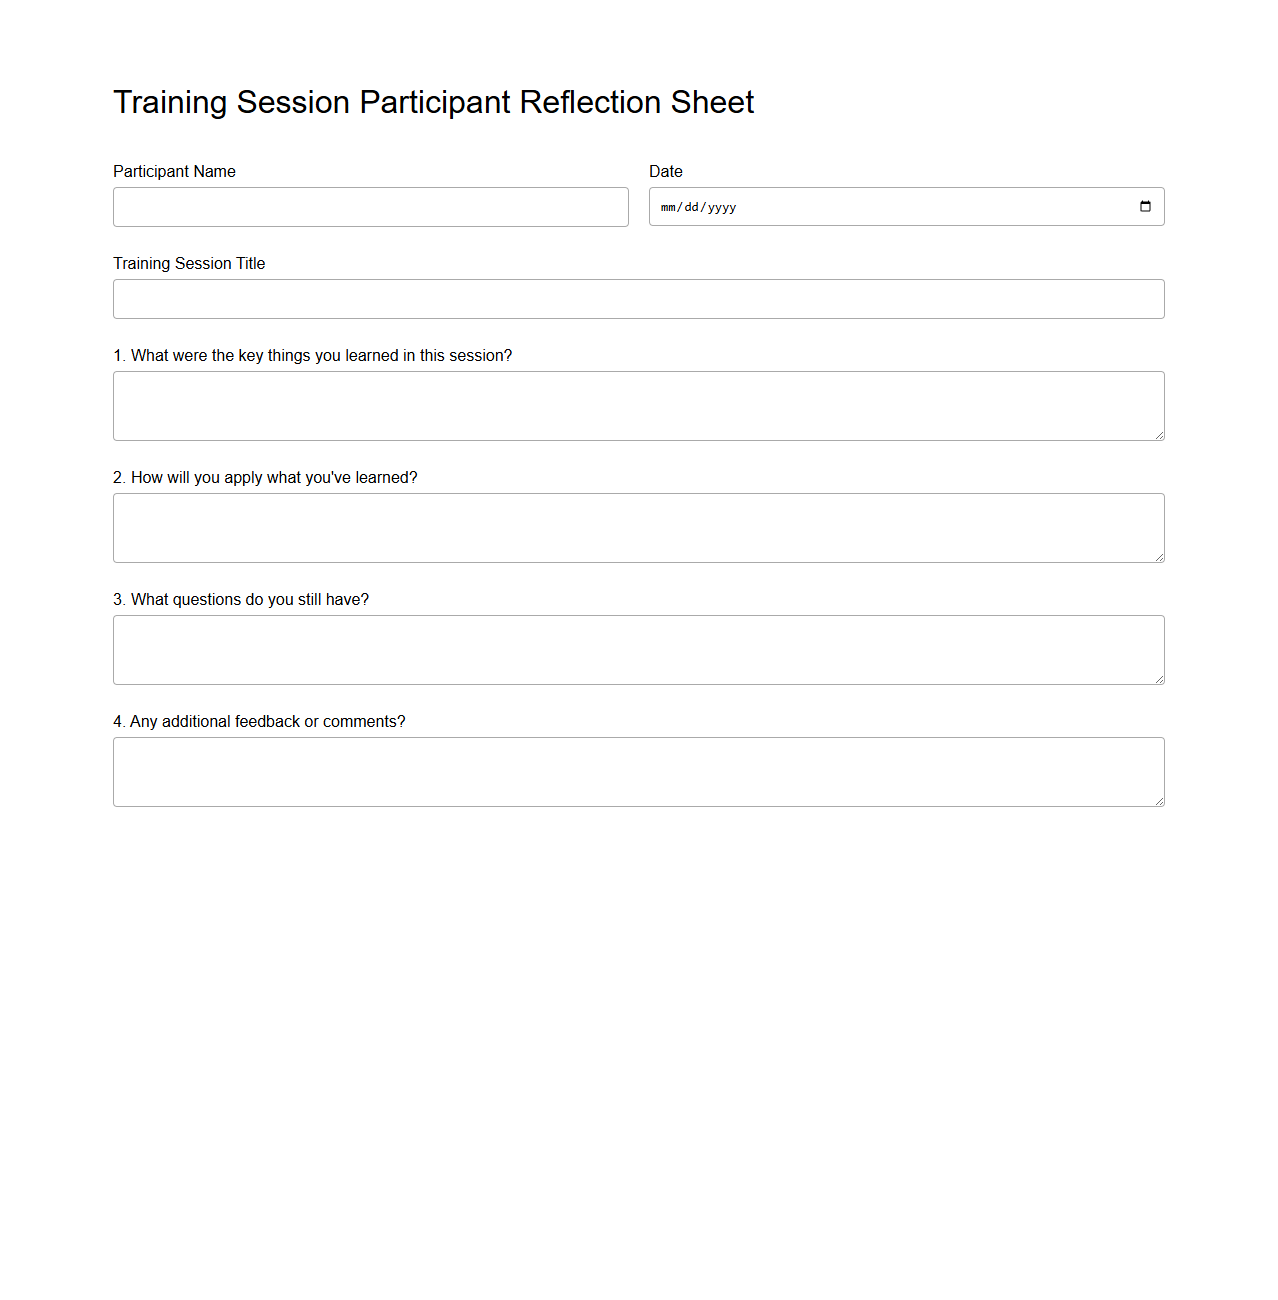This screenshot has height=1300, width=1278.
Task: Open the calendar date picker icon
Action: [x=1145, y=207]
